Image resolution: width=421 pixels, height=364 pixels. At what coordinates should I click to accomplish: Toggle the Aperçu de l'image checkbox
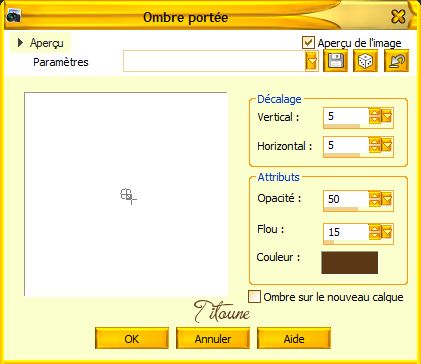click(308, 43)
